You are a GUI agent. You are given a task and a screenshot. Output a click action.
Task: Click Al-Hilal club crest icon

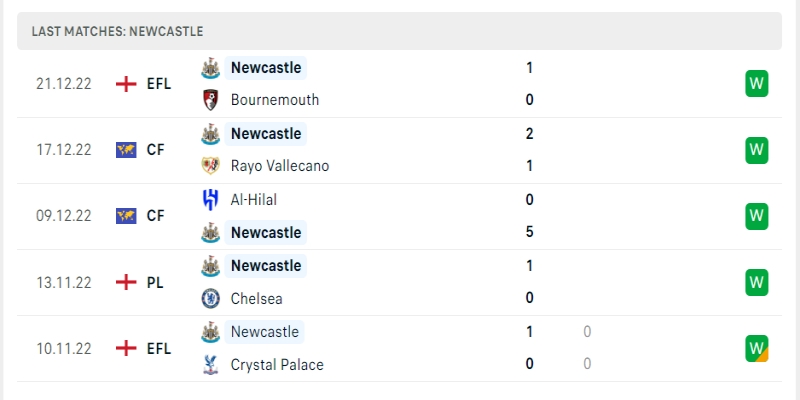211,199
